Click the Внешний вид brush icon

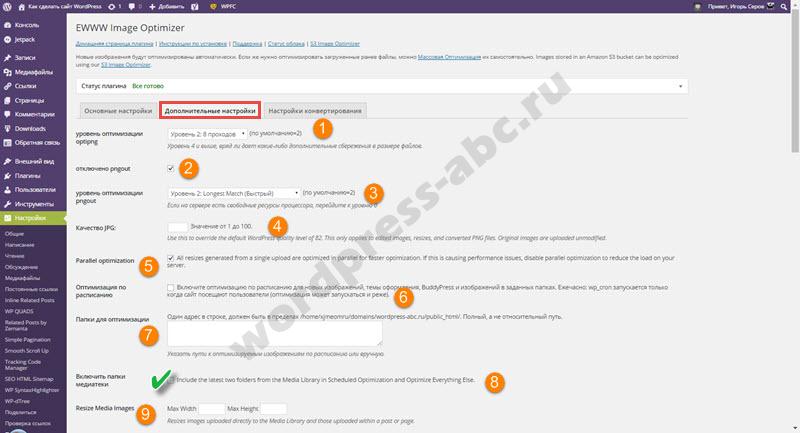pos(8,161)
